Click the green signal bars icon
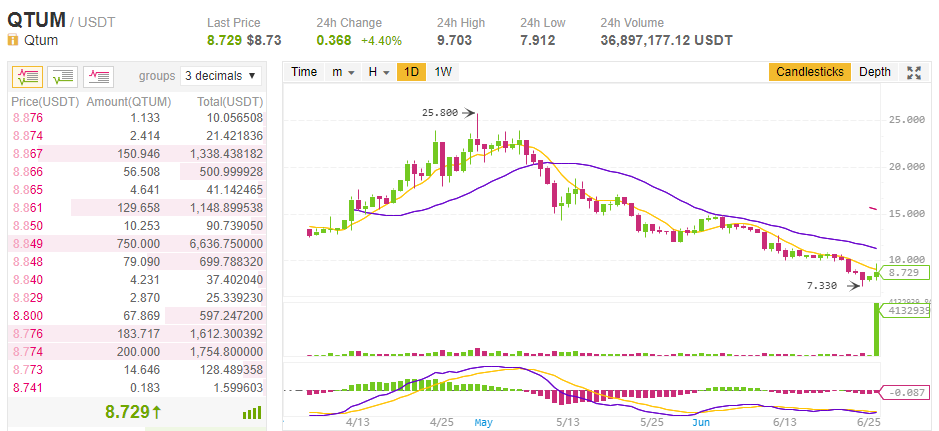The height and width of the screenshot is (431, 939). pyautogui.click(x=252, y=412)
